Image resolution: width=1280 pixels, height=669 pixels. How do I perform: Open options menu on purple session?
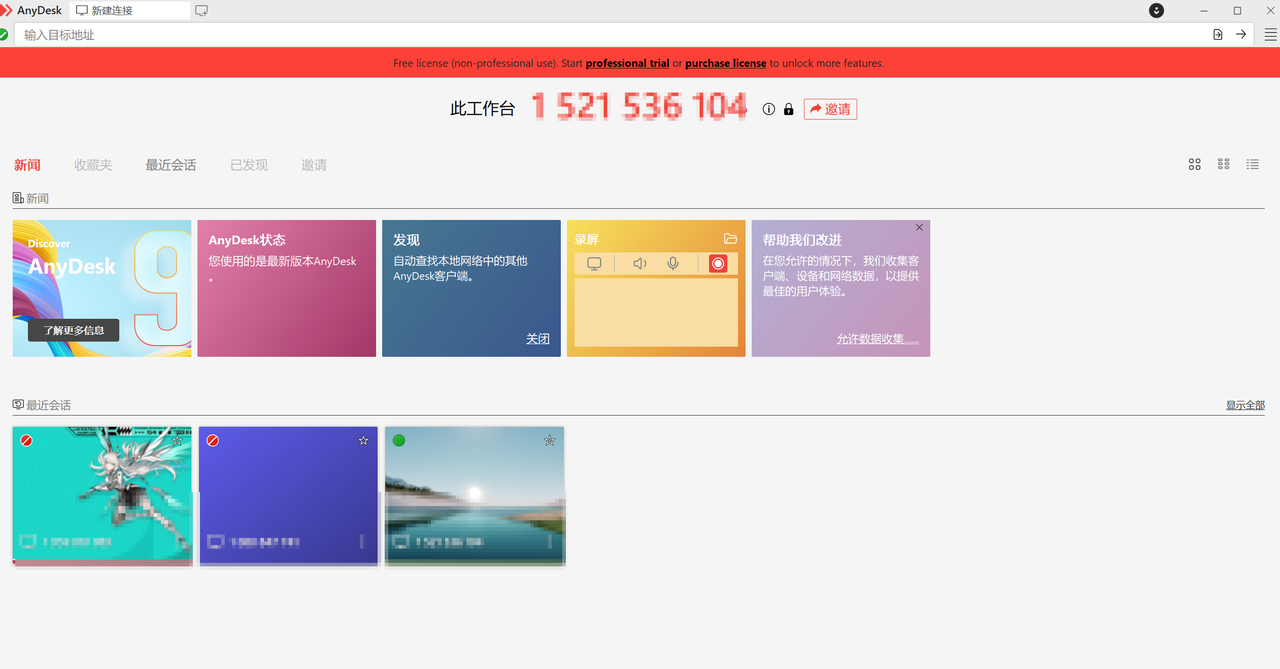(x=363, y=542)
